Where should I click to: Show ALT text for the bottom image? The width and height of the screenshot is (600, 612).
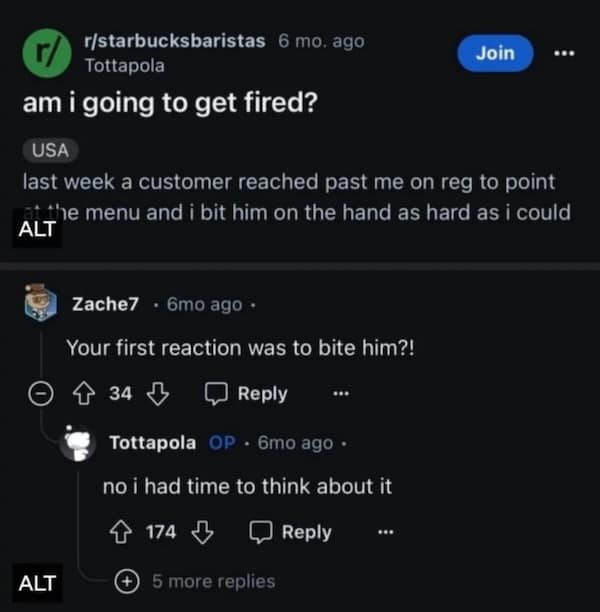(x=36, y=582)
